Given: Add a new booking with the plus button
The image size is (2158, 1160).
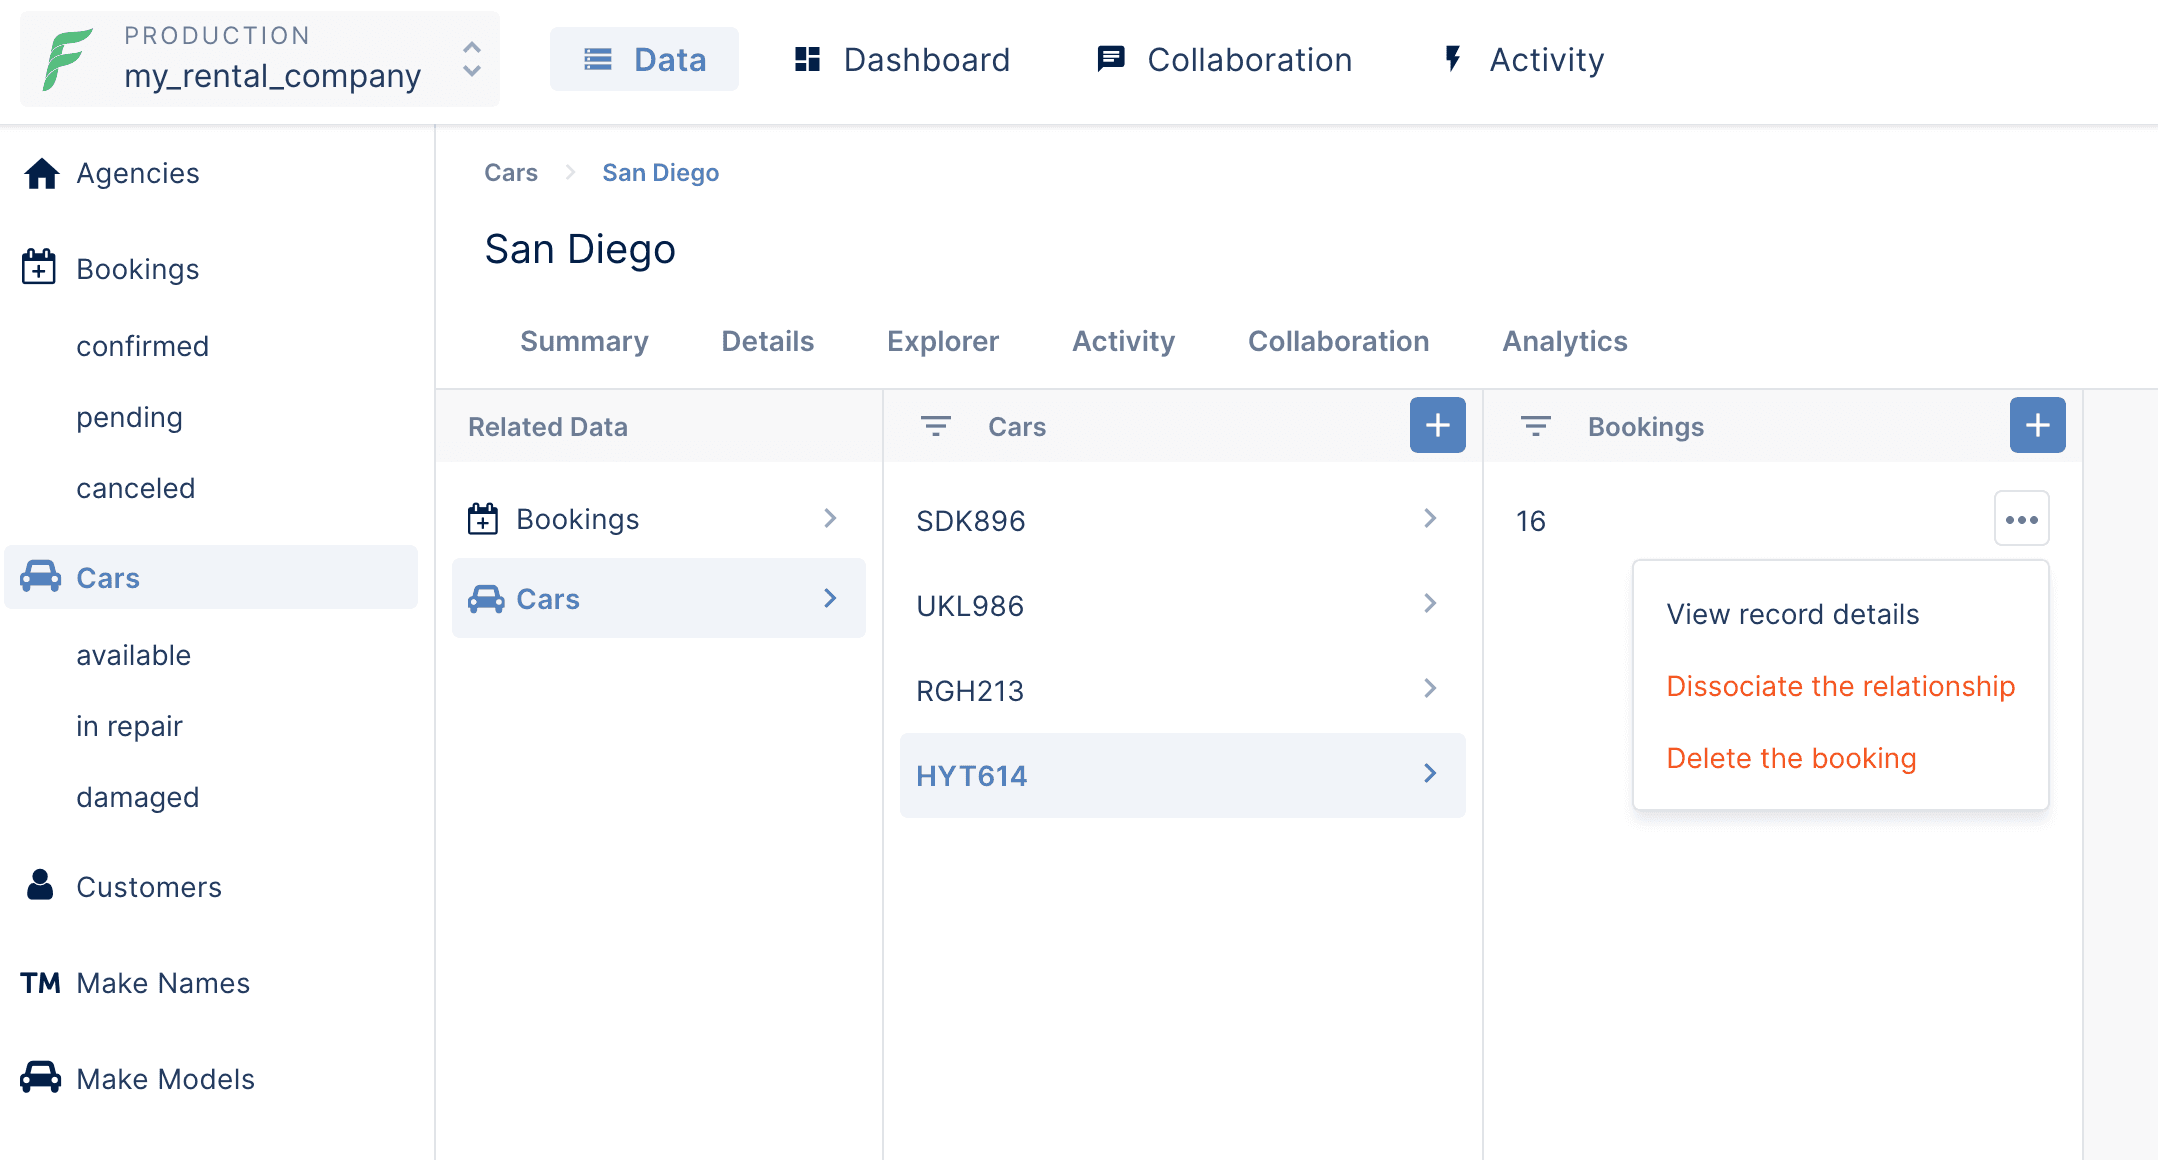Looking at the screenshot, I should [x=2038, y=425].
